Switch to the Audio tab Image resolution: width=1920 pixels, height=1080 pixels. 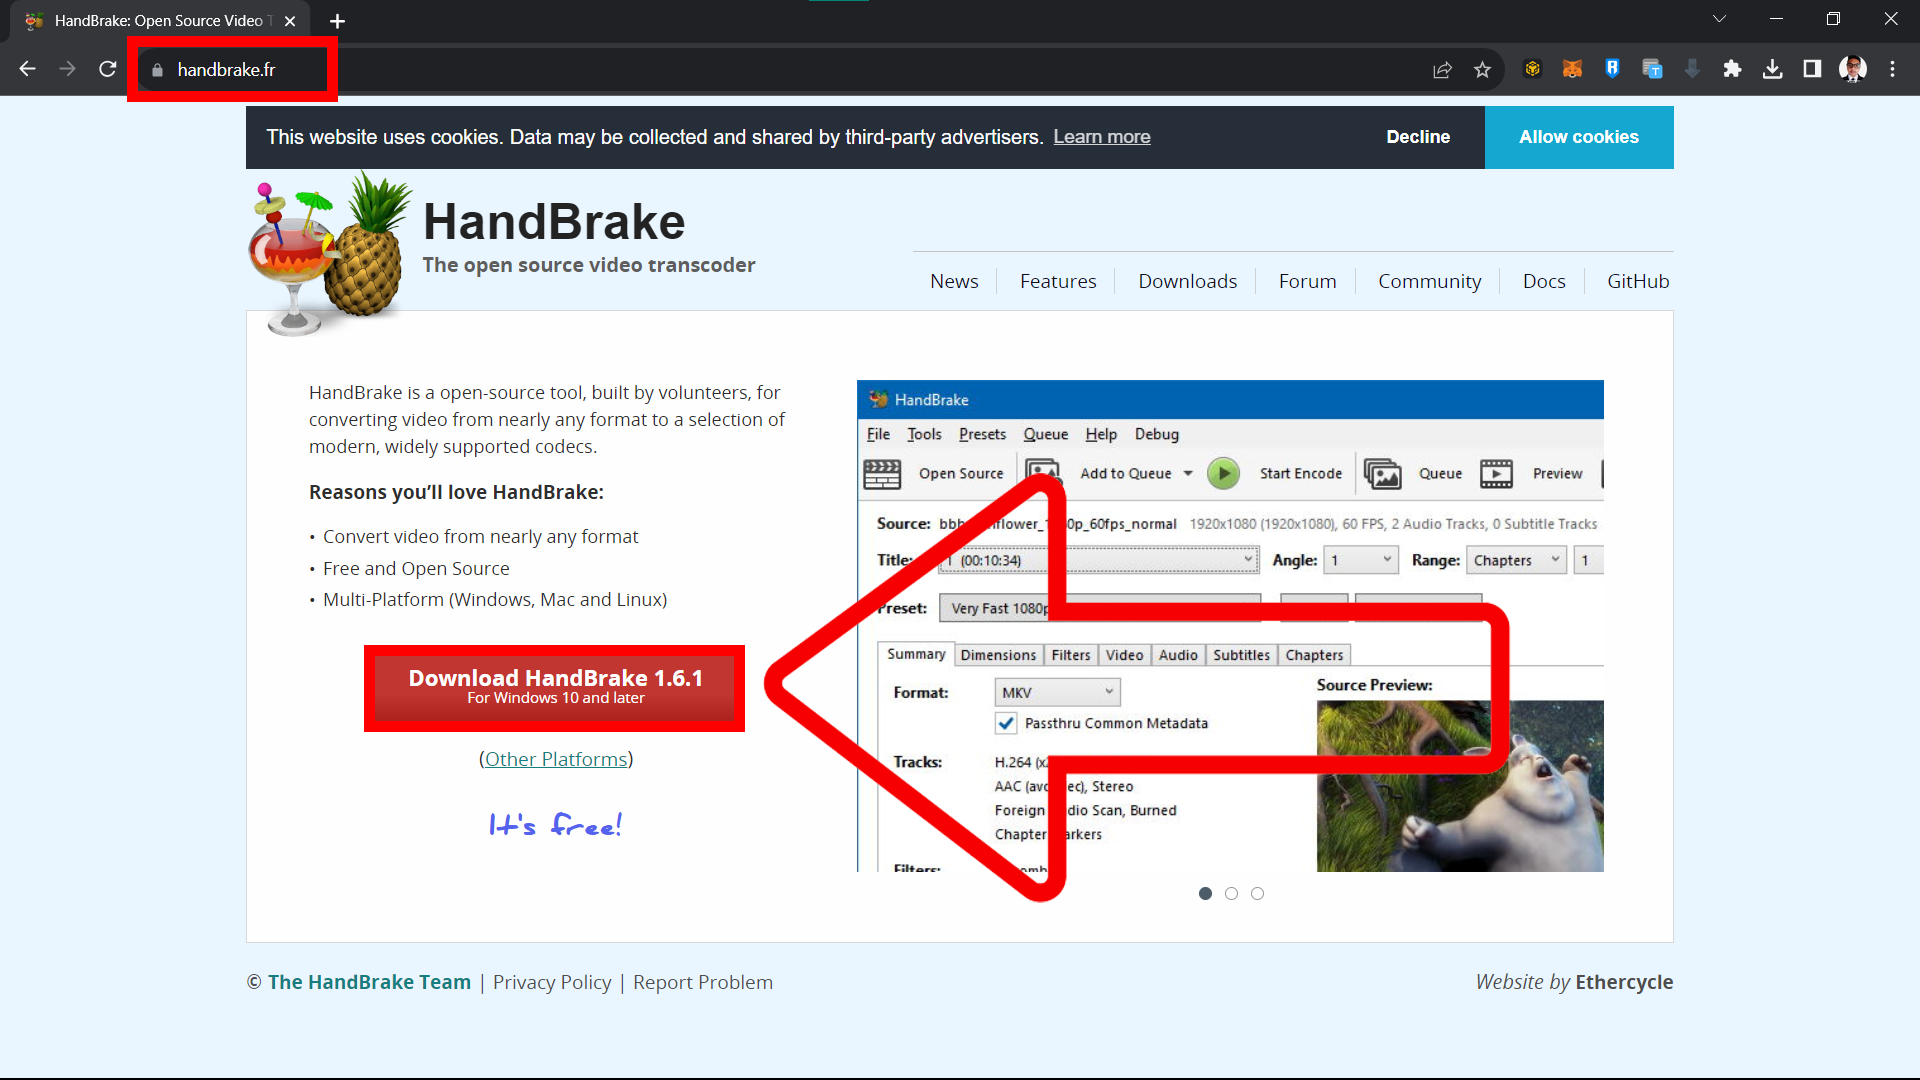pos(1178,655)
